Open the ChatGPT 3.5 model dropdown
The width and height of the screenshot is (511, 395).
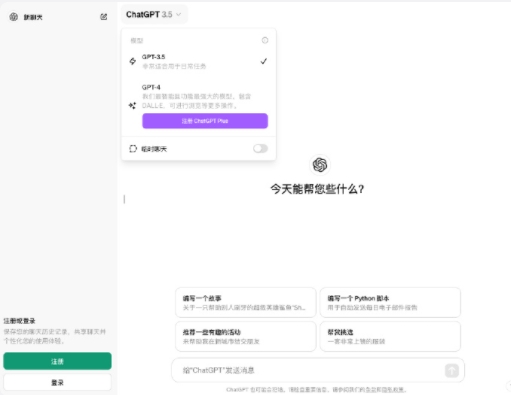(154, 14)
